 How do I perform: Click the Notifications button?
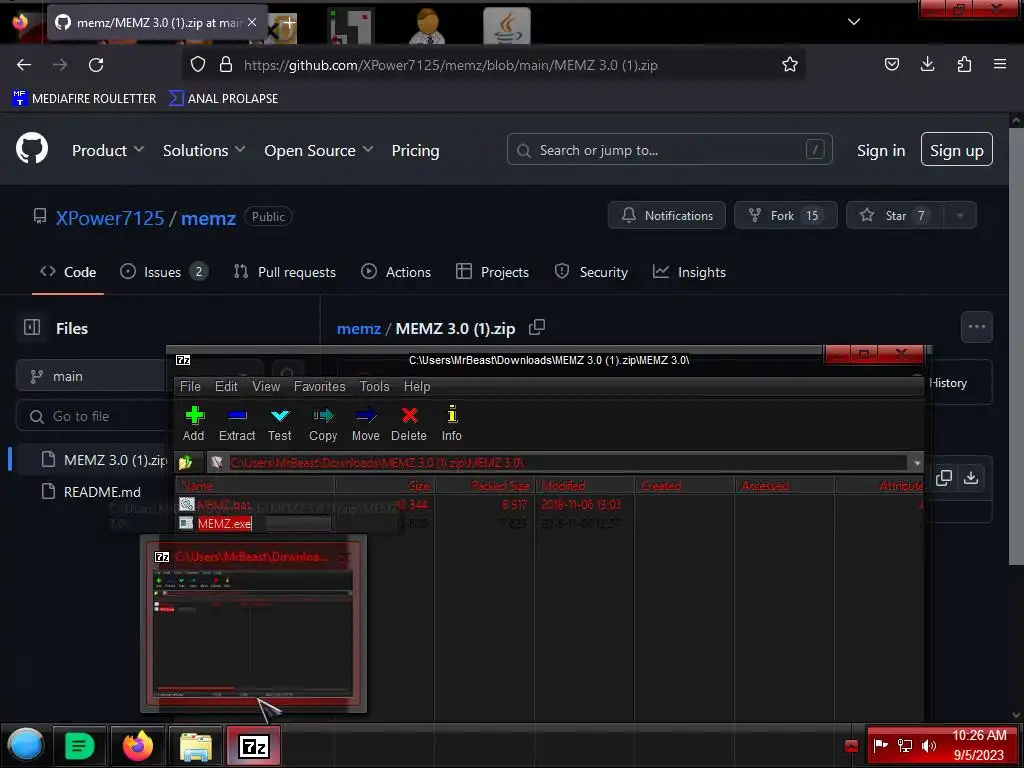(x=667, y=216)
